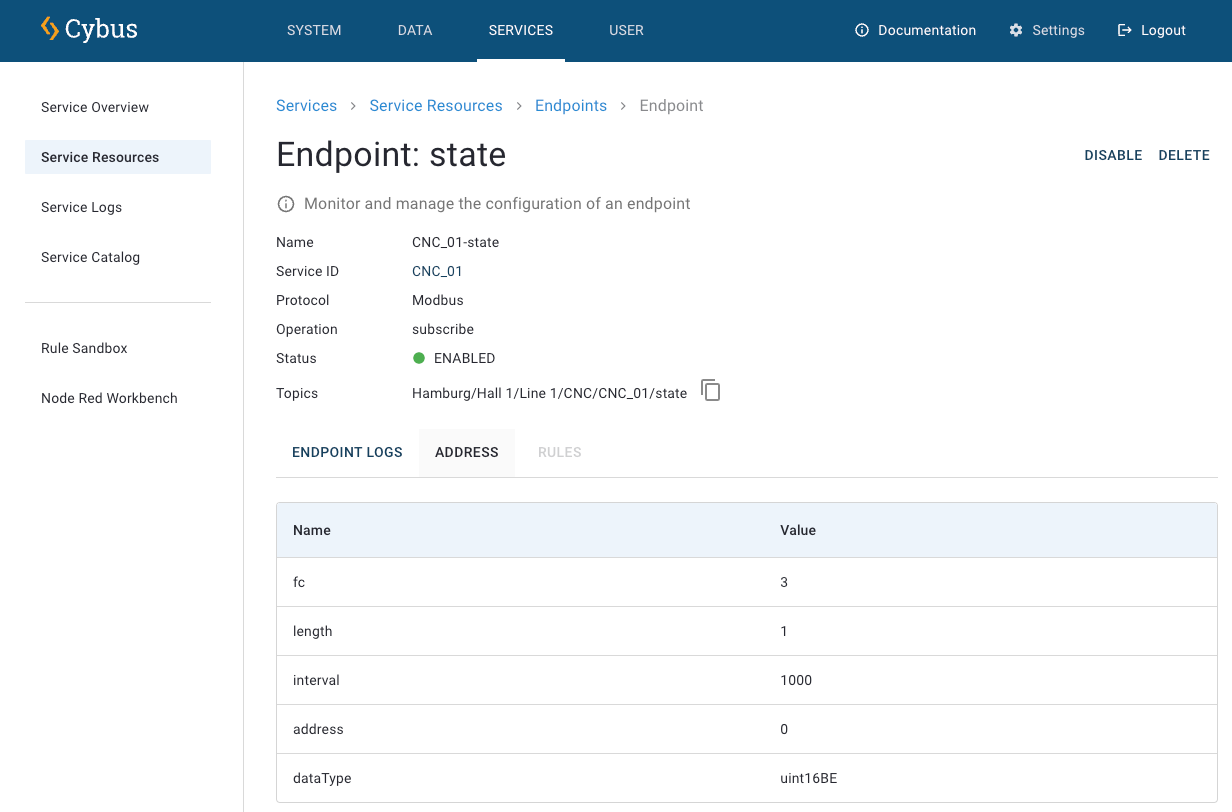Log out using the Logout icon
The image size is (1232, 812).
1125,31
